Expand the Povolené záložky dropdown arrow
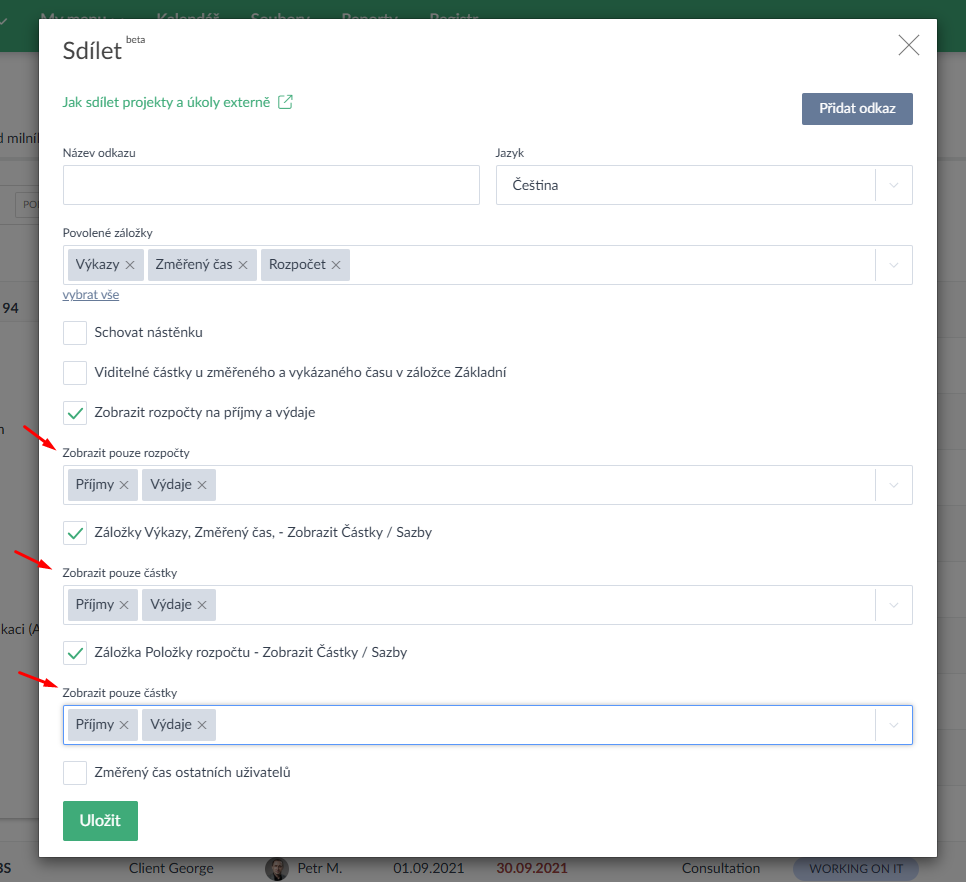This screenshot has height=882, width=966. (894, 265)
